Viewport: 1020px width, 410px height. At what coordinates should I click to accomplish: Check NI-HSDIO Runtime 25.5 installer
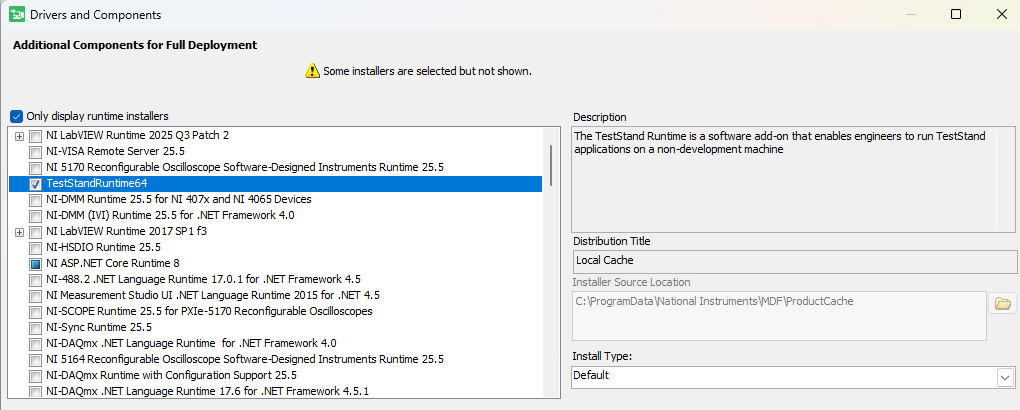pyautogui.click(x=35, y=247)
